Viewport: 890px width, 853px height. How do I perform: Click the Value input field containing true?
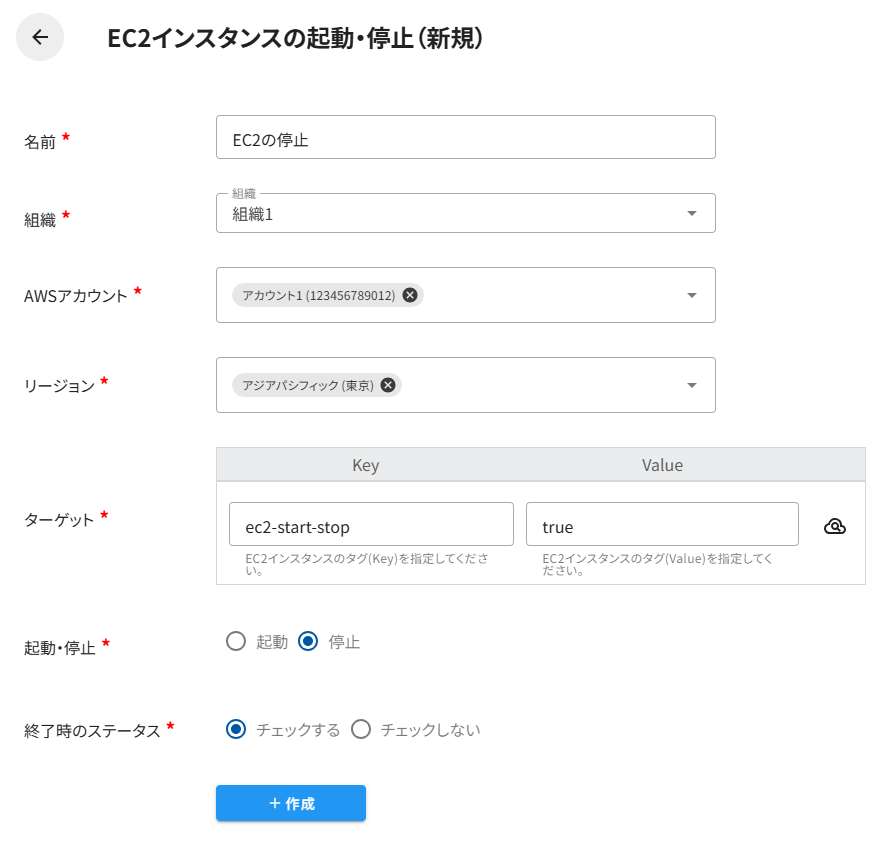point(662,524)
